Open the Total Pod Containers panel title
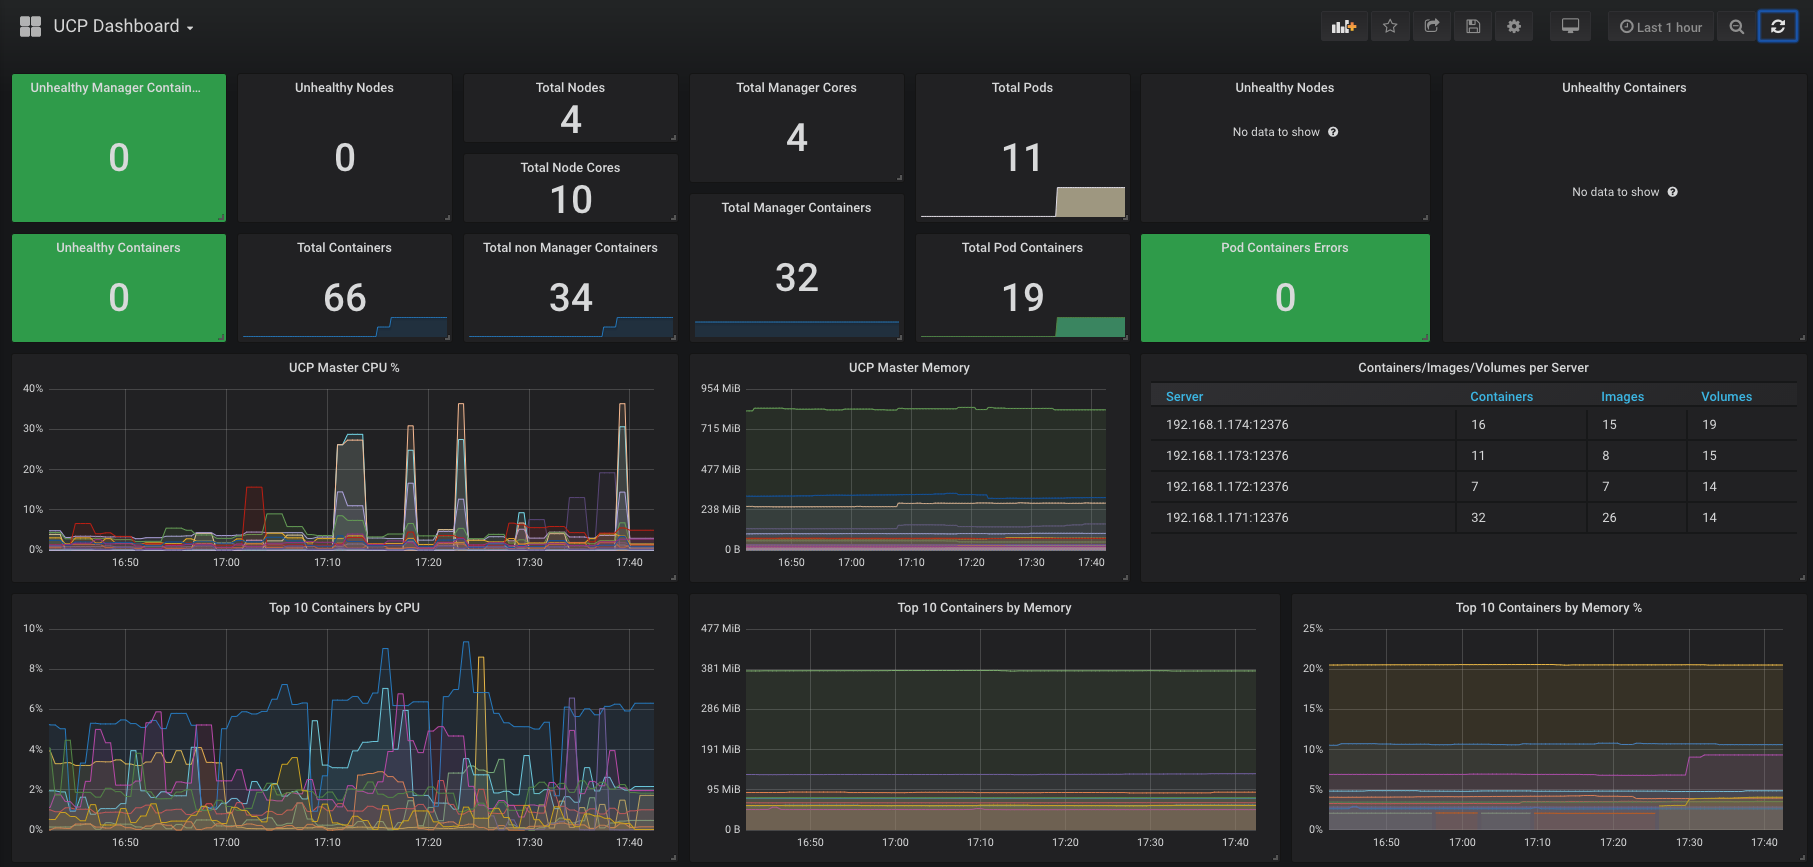This screenshot has width=1813, height=867. click(x=1022, y=248)
